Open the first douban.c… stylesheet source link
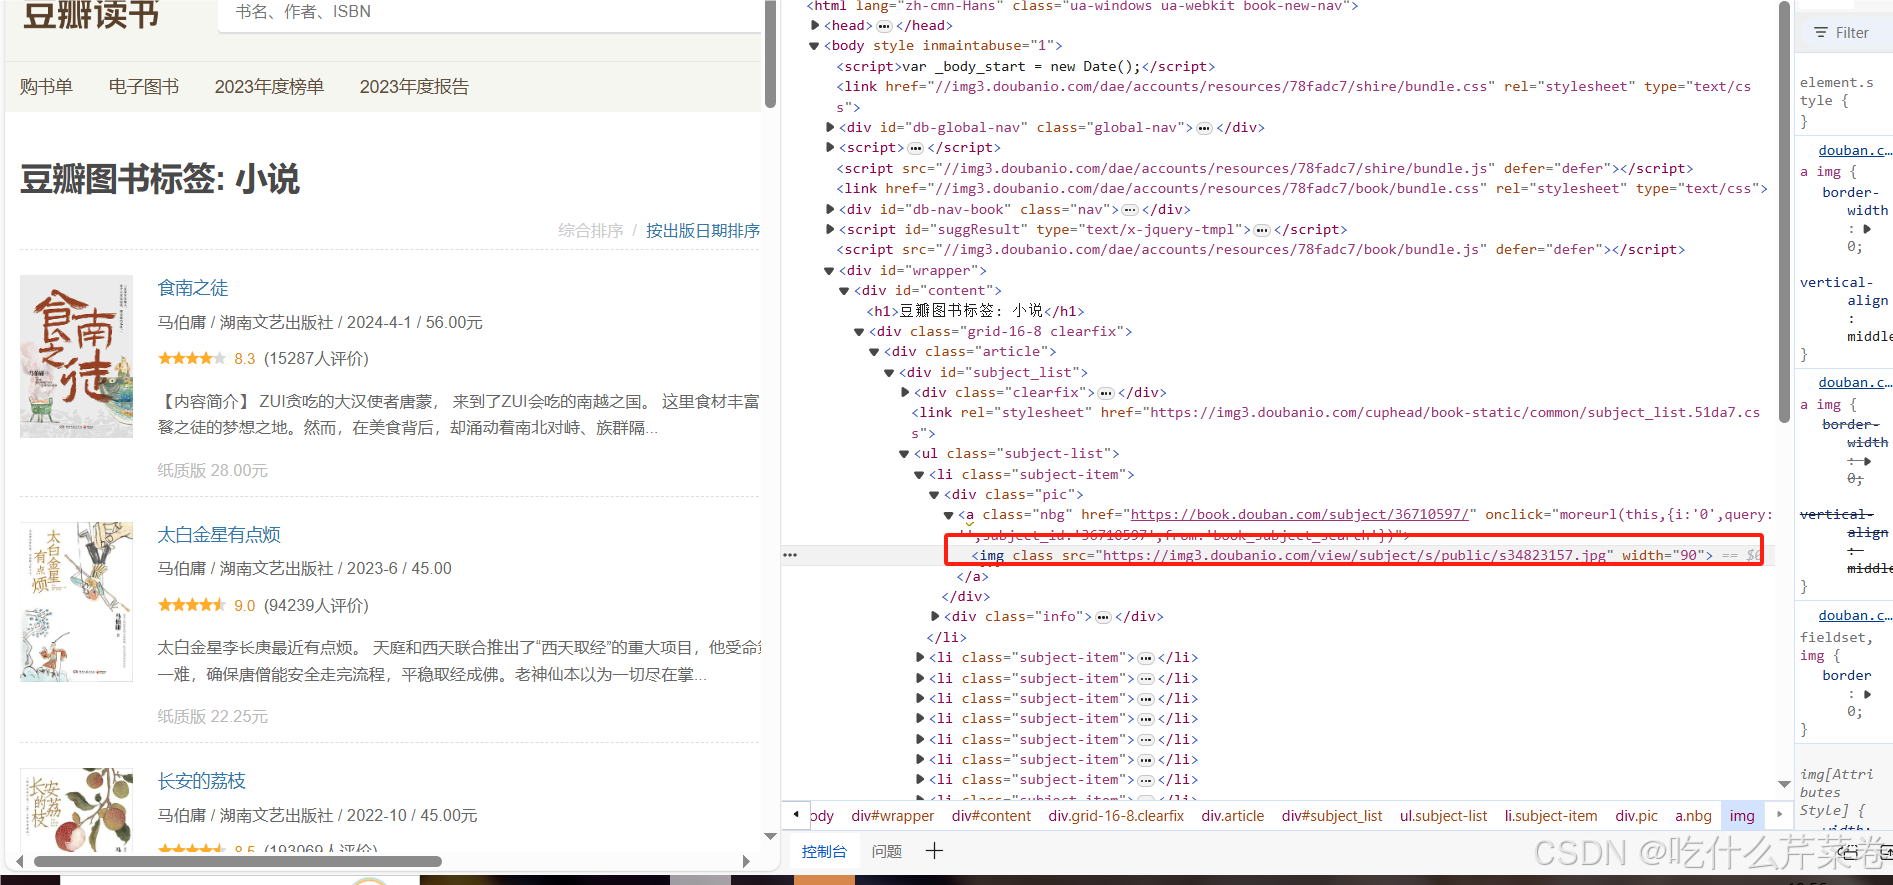 [x=1855, y=151]
